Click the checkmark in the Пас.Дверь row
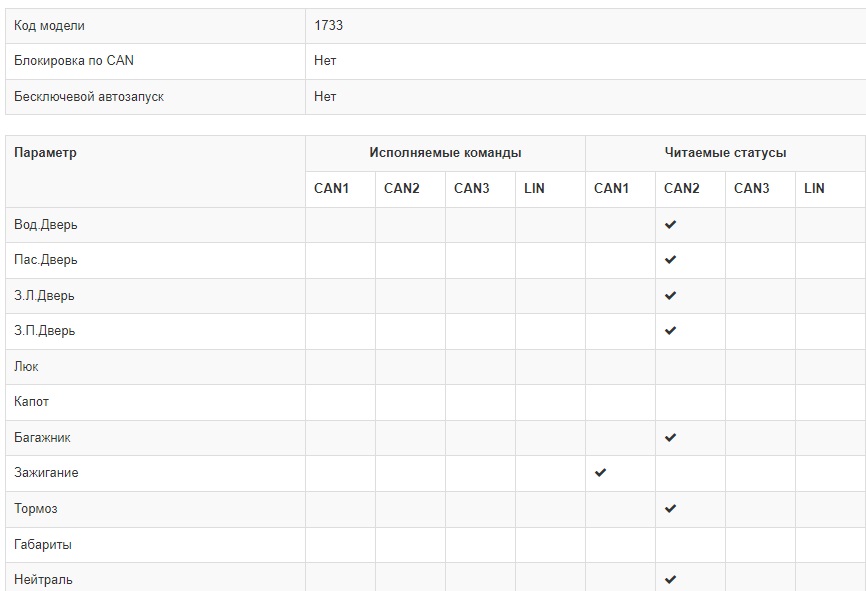This screenshot has height=591, width=866. pyautogui.click(x=670, y=260)
